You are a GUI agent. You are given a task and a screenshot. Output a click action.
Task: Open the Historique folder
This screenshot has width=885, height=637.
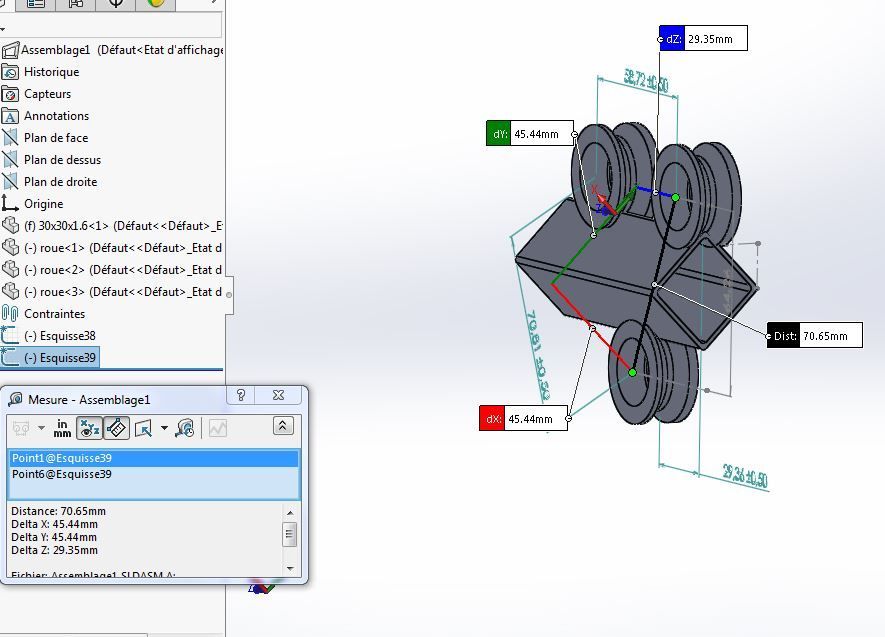pyautogui.click(x=51, y=72)
